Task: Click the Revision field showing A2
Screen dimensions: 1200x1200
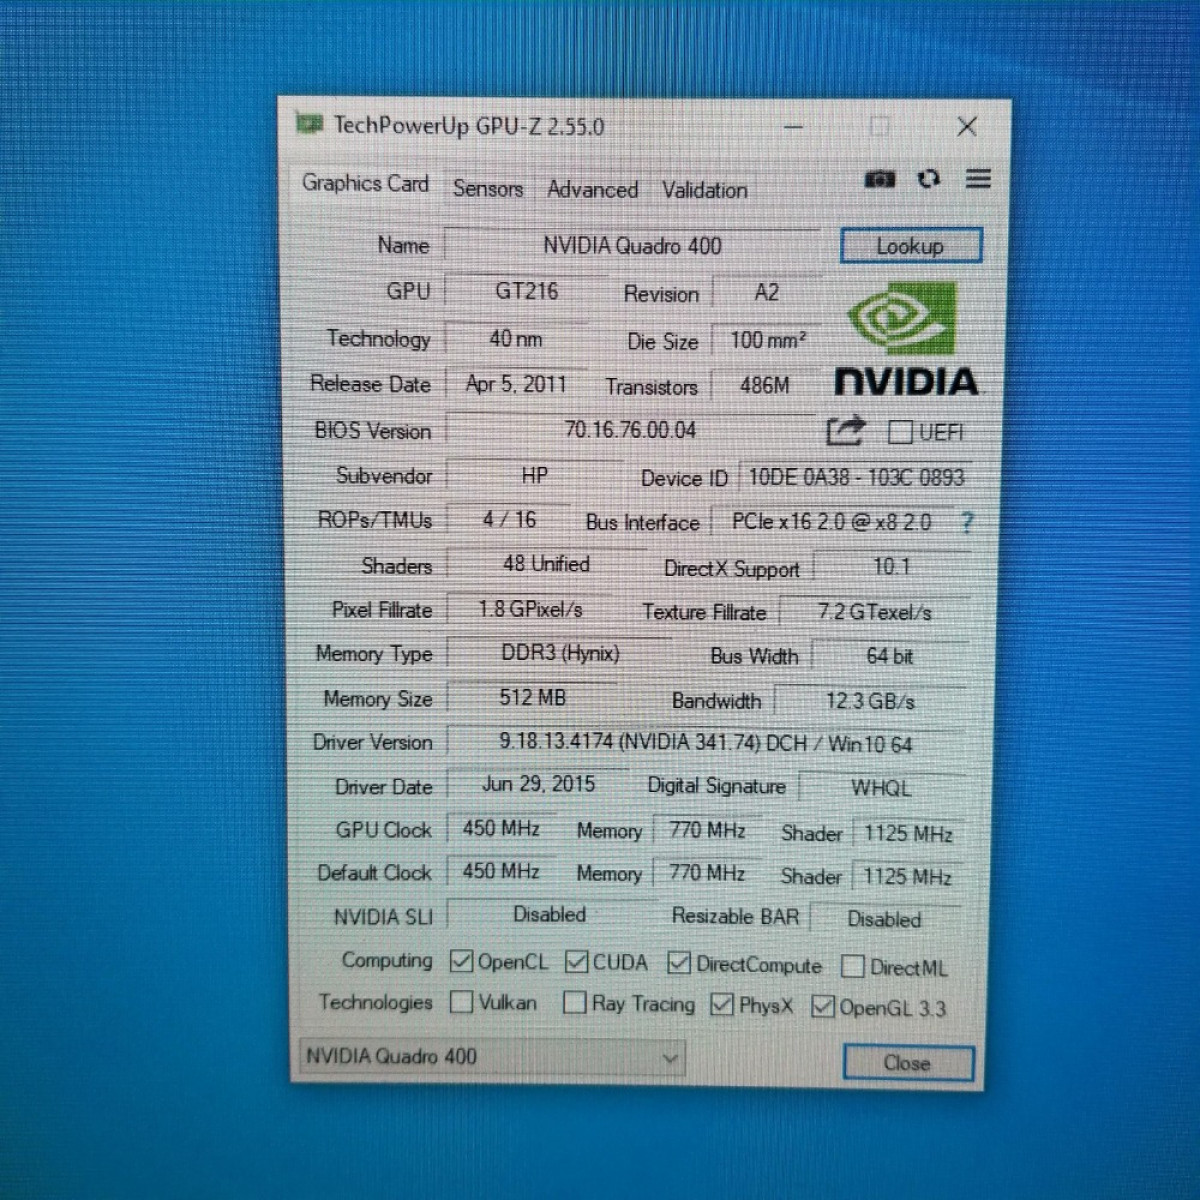Action: (766, 292)
